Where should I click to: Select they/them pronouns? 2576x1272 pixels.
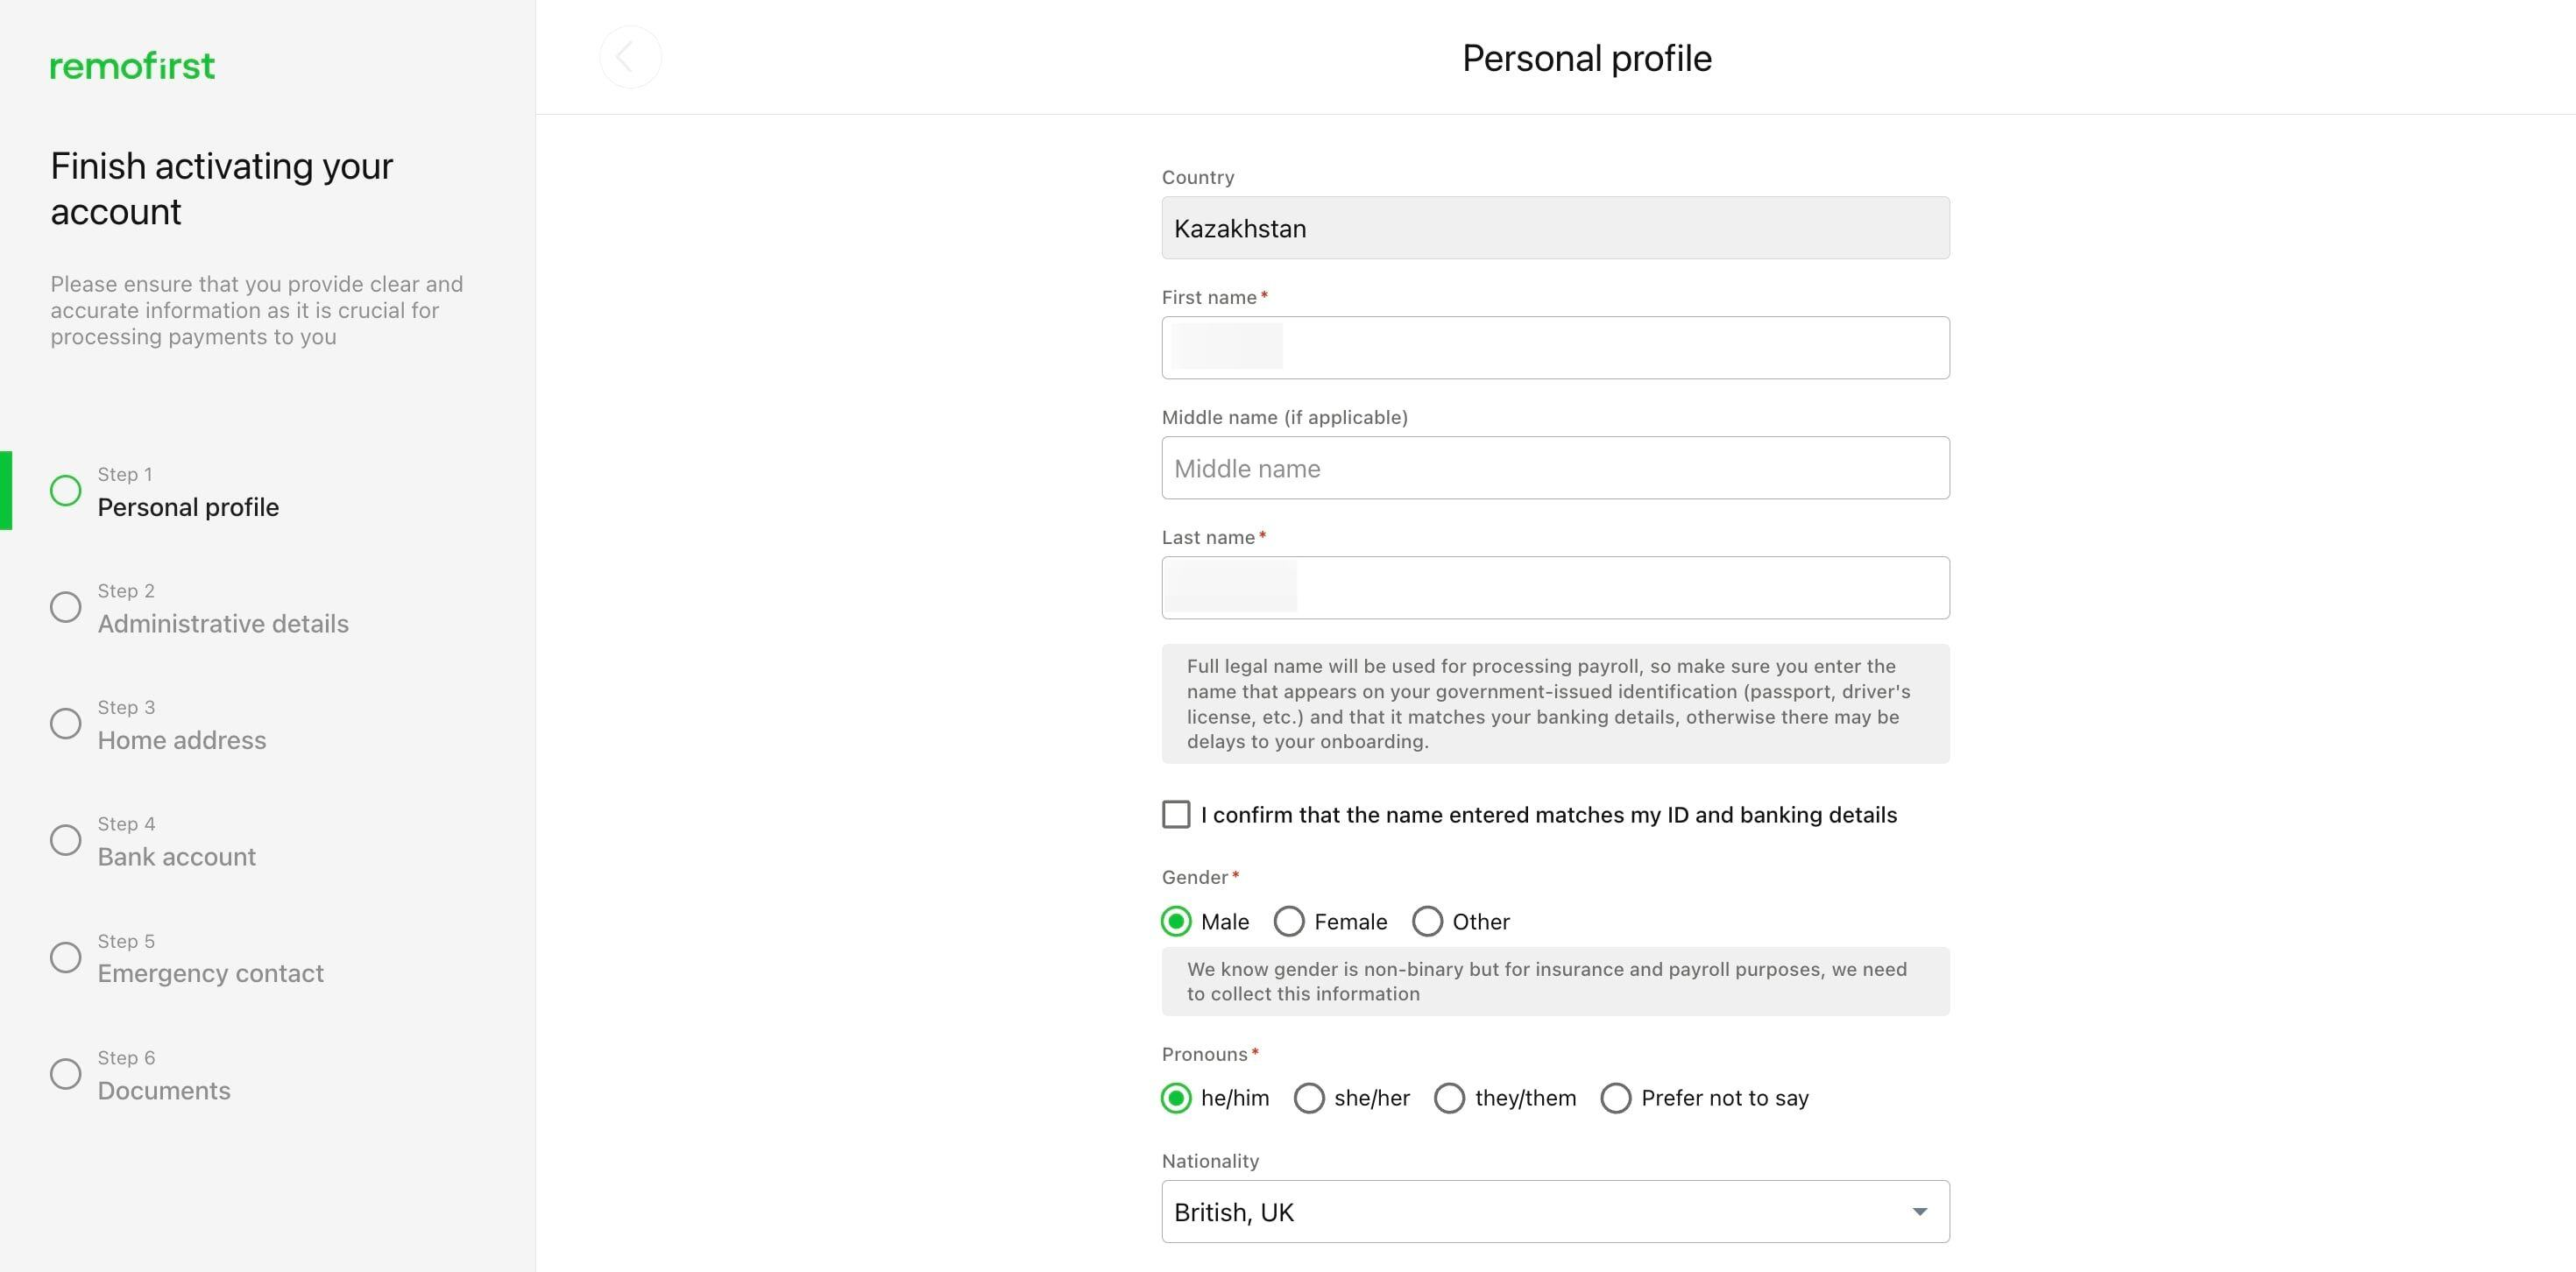1449,1098
